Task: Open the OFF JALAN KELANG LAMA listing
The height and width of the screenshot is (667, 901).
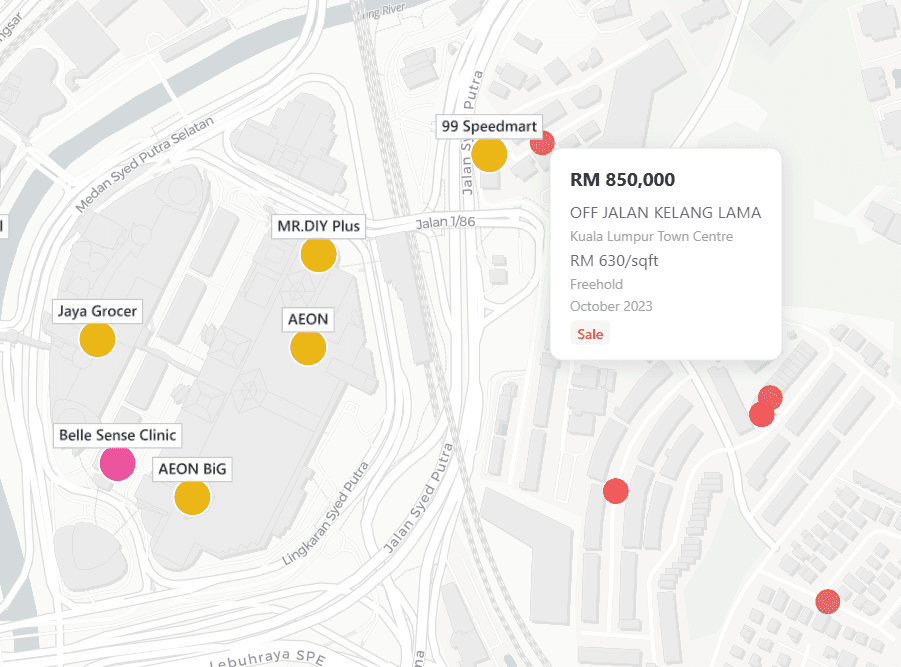Action: click(666, 212)
